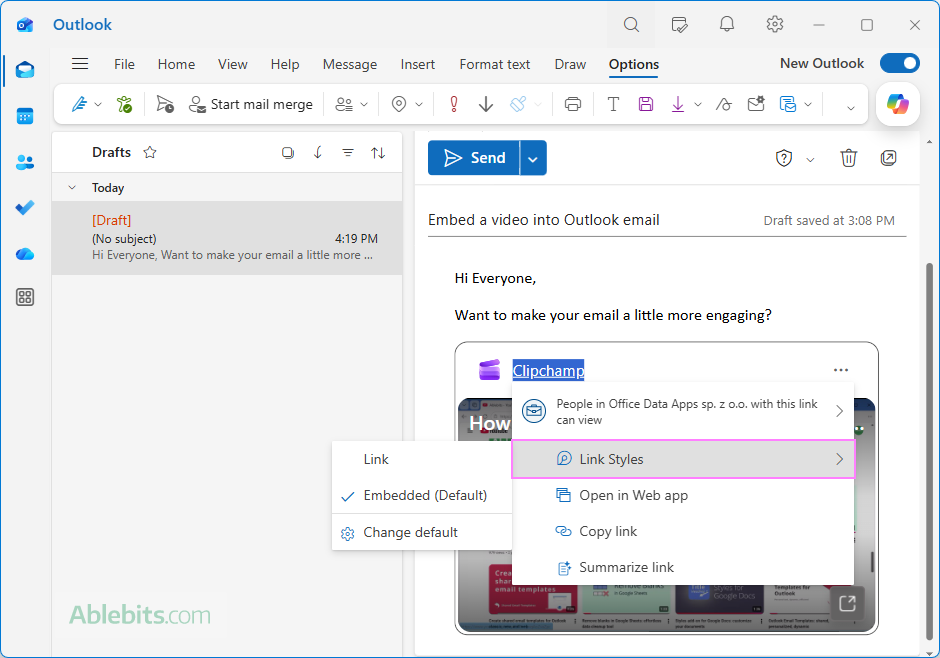
Task: Click the purple download arrow icon
Action: pyautogui.click(x=677, y=104)
